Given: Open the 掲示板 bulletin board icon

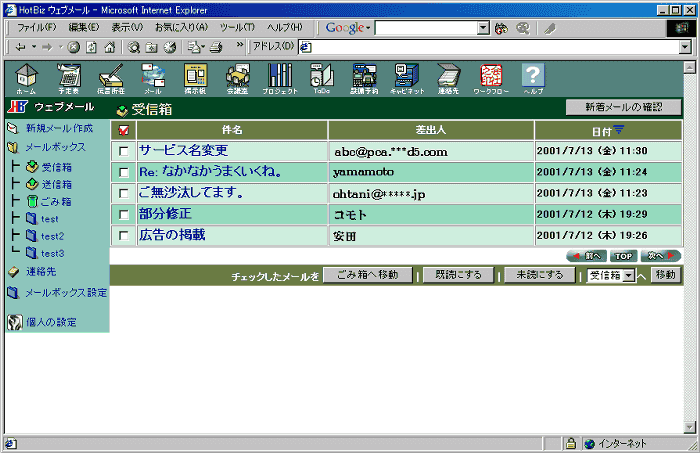Looking at the screenshot, I should (195, 78).
